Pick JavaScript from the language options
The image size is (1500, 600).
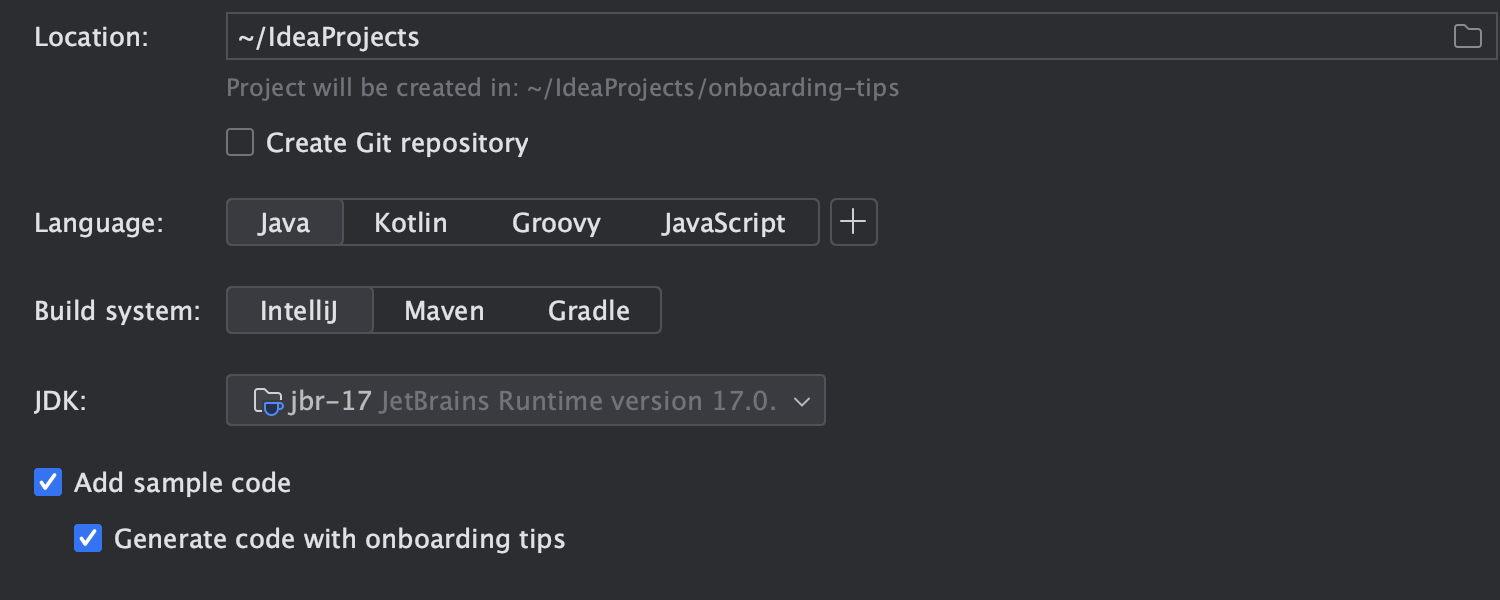[723, 222]
